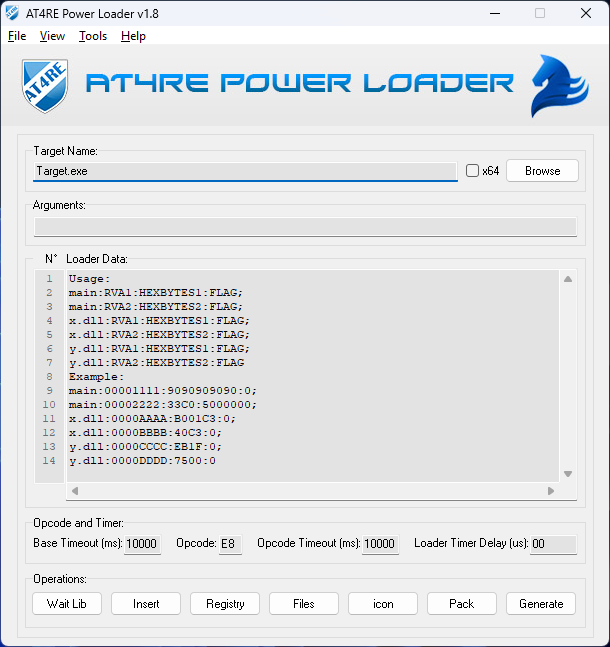Click the app icon in title bar
The height and width of the screenshot is (647, 610).
(x=13, y=13)
